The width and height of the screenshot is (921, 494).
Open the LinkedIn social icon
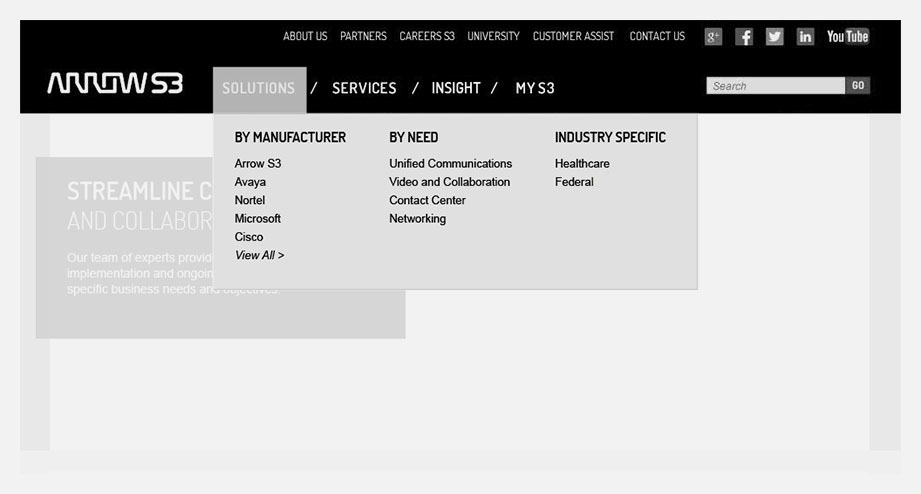click(x=805, y=37)
